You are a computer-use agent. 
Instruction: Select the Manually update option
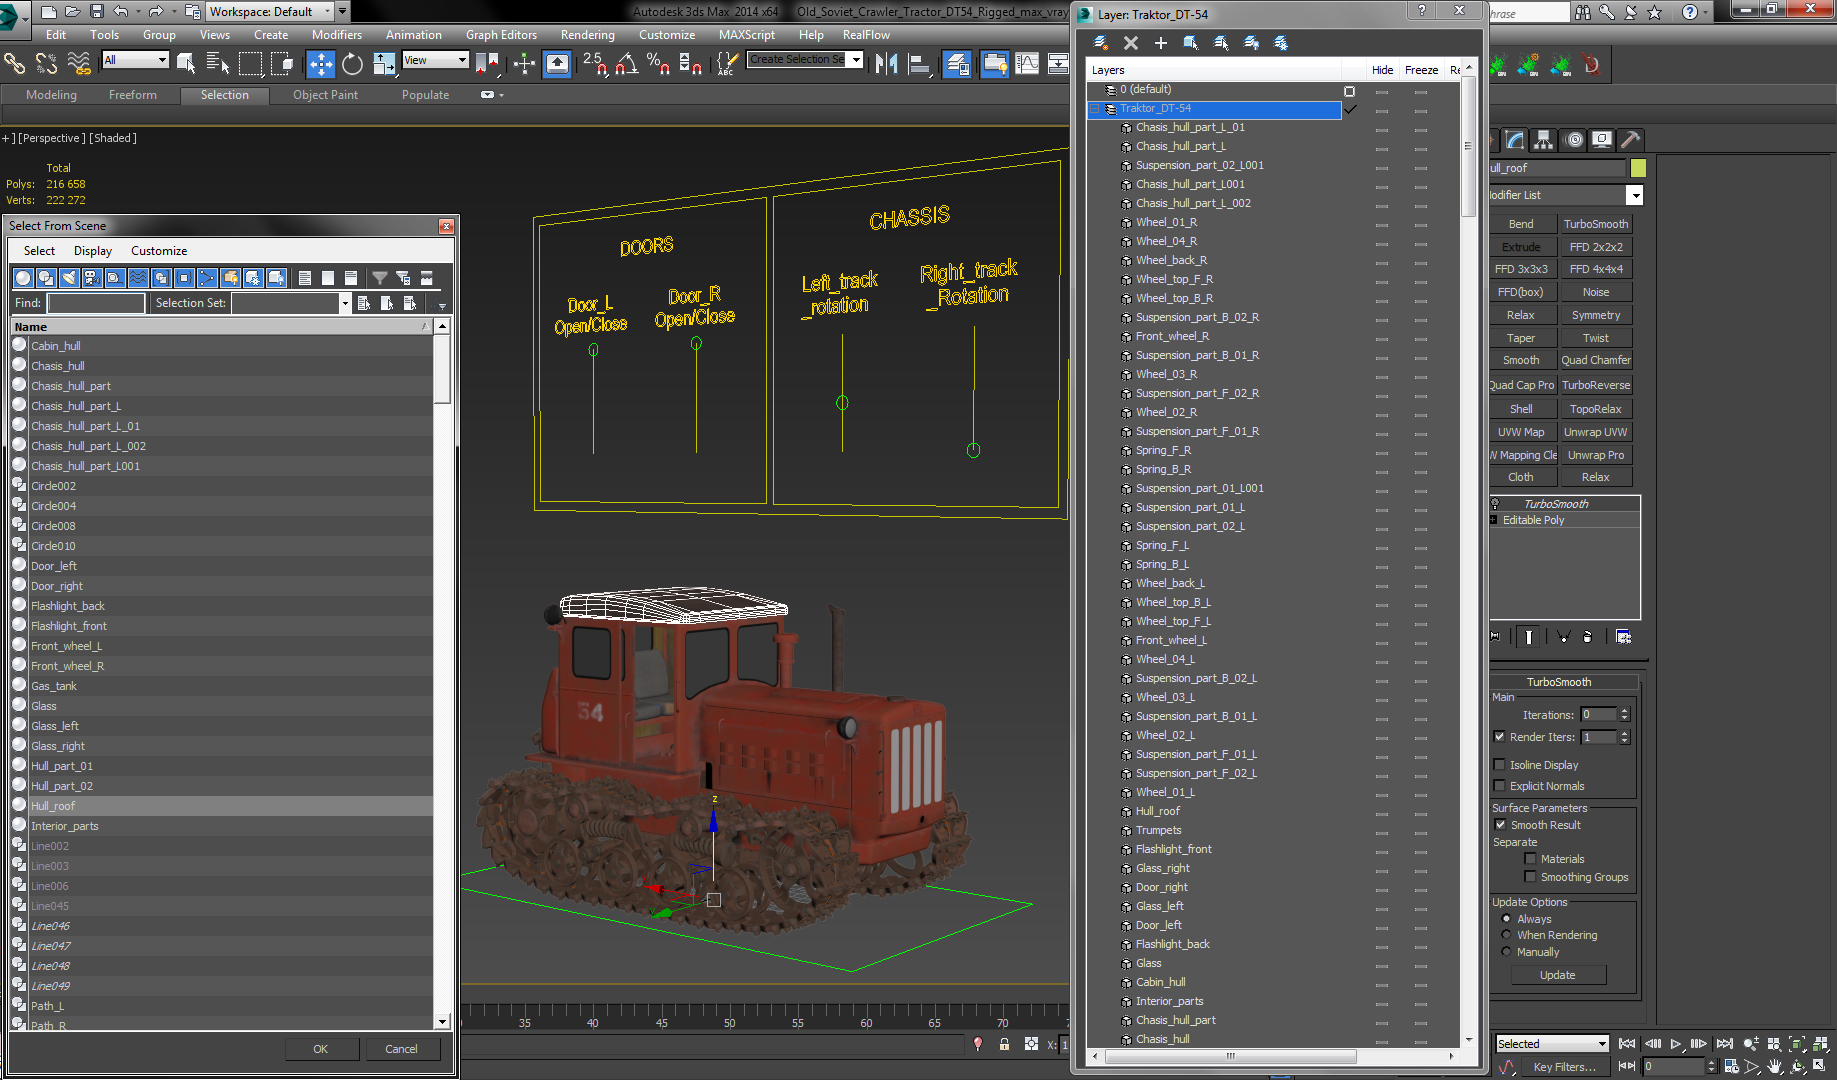pos(1506,951)
